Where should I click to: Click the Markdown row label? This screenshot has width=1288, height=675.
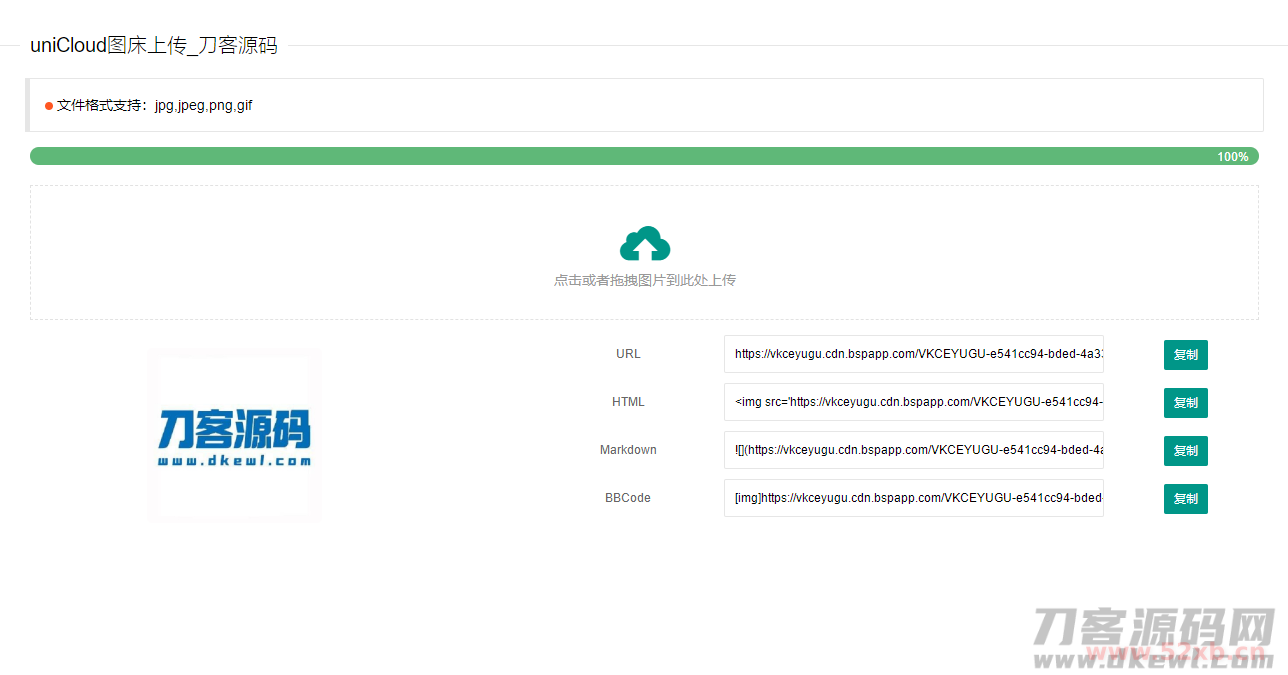pos(628,449)
